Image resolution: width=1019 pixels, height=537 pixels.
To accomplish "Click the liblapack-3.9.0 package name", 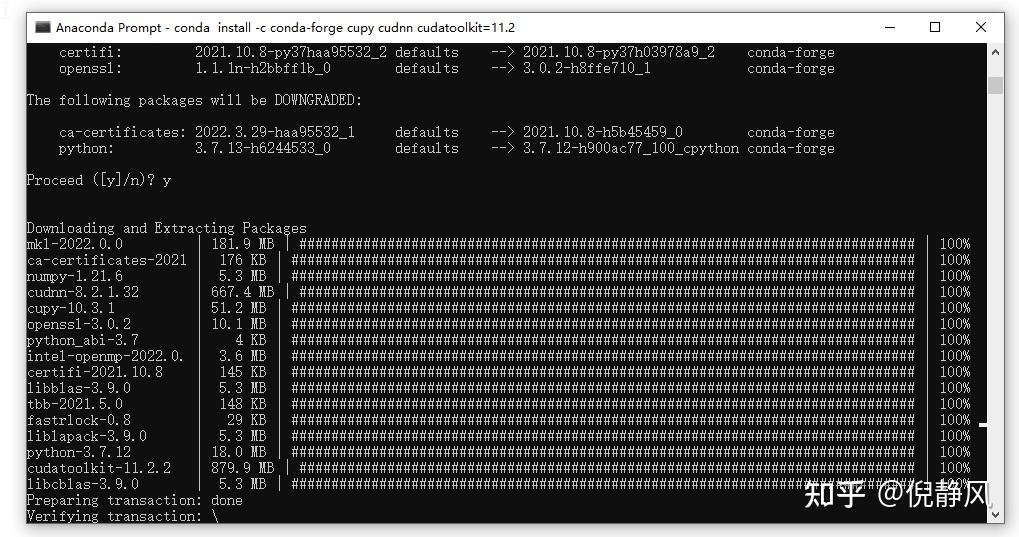I will [x=86, y=436].
